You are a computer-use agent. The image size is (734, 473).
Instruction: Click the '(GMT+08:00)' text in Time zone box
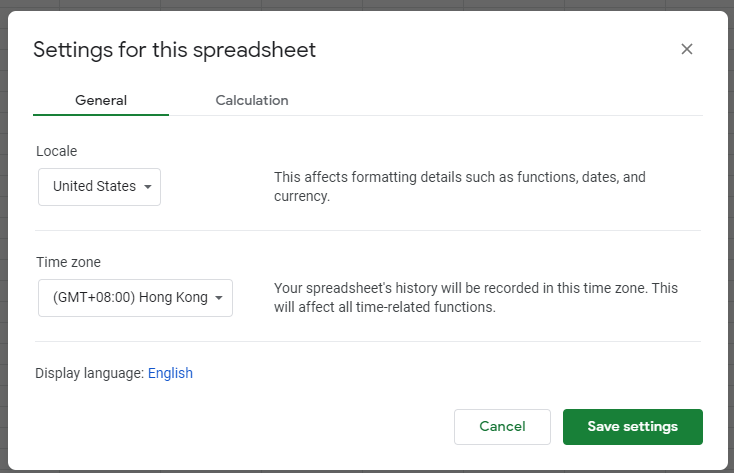[x=94, y=297]
